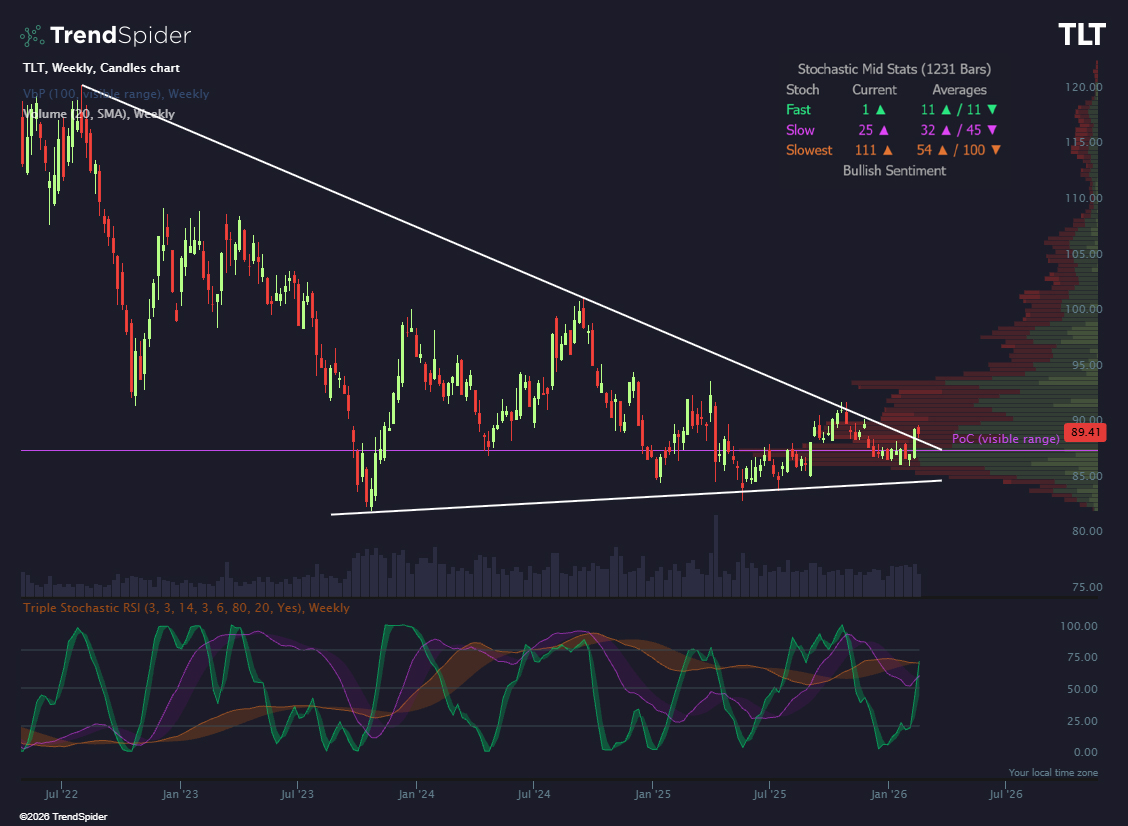Click the TLT ticker symbol in the top corner

[1081, 35]
